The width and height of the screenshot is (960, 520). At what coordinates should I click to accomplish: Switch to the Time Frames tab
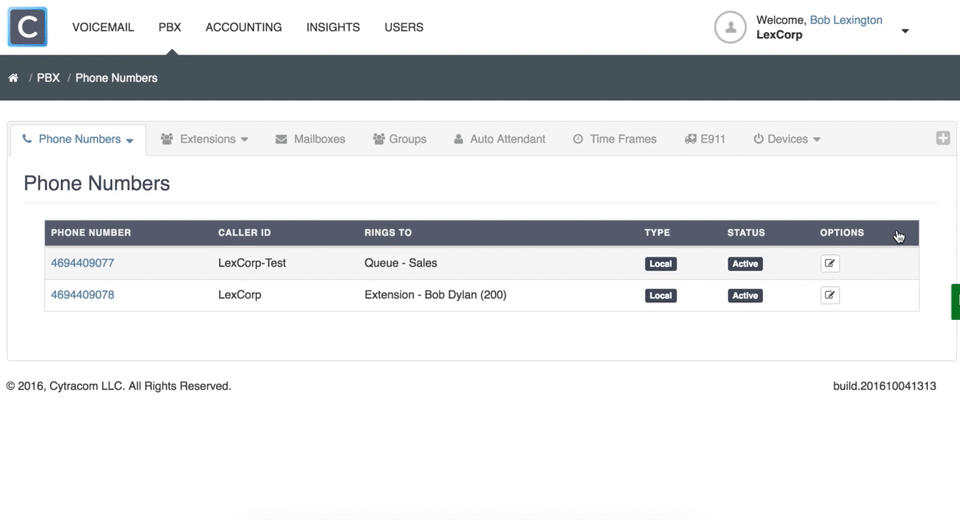click(x=615, y=139)
